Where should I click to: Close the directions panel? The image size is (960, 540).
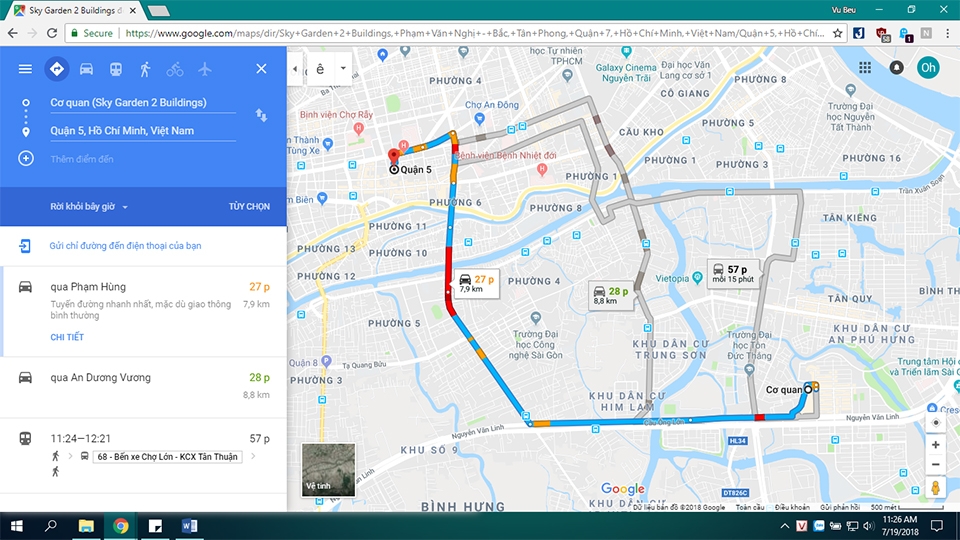pyautogui.click(x=261, y=69)
